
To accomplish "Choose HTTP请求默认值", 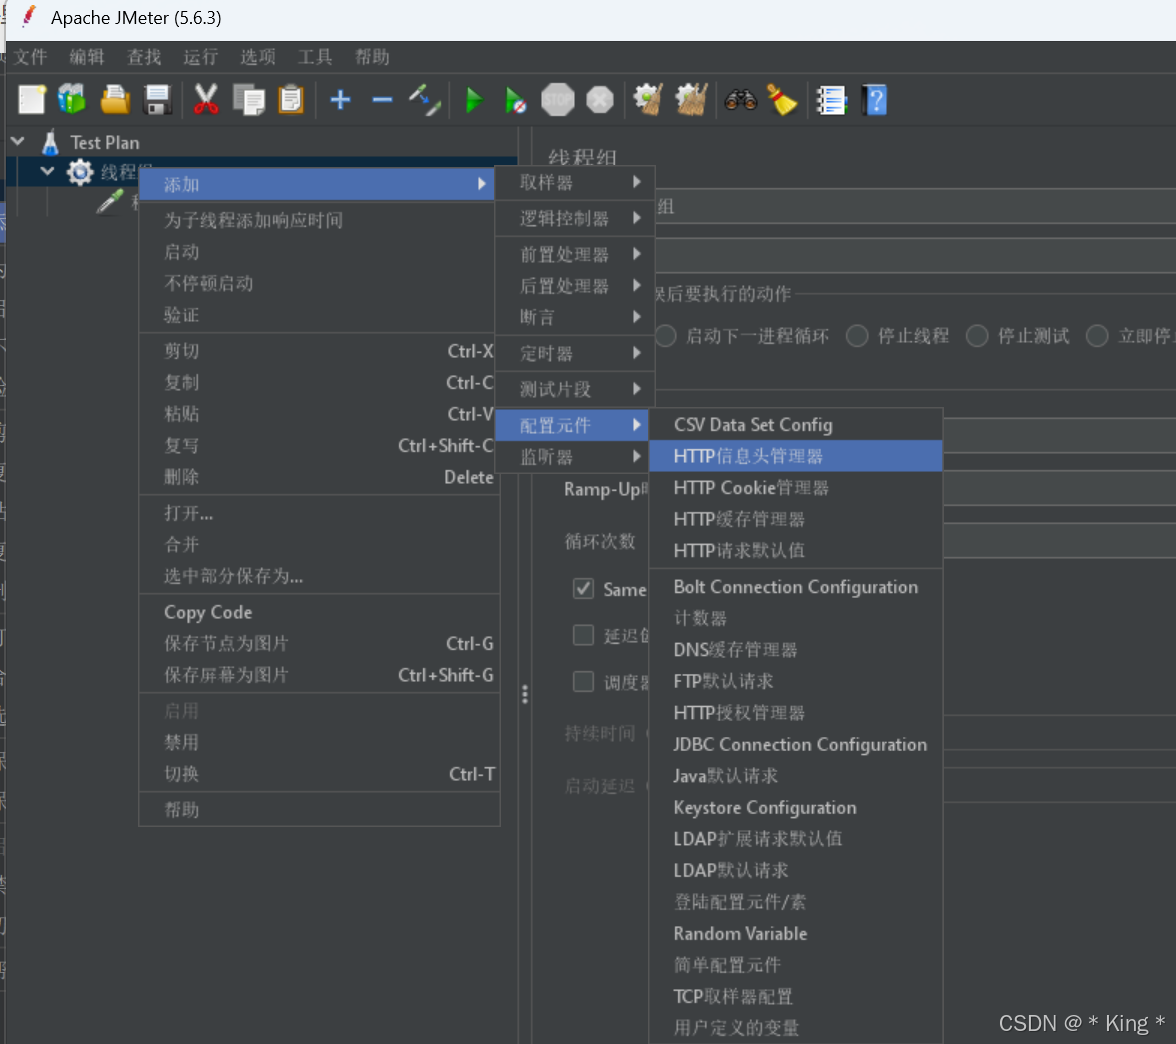I will point(796,550).
